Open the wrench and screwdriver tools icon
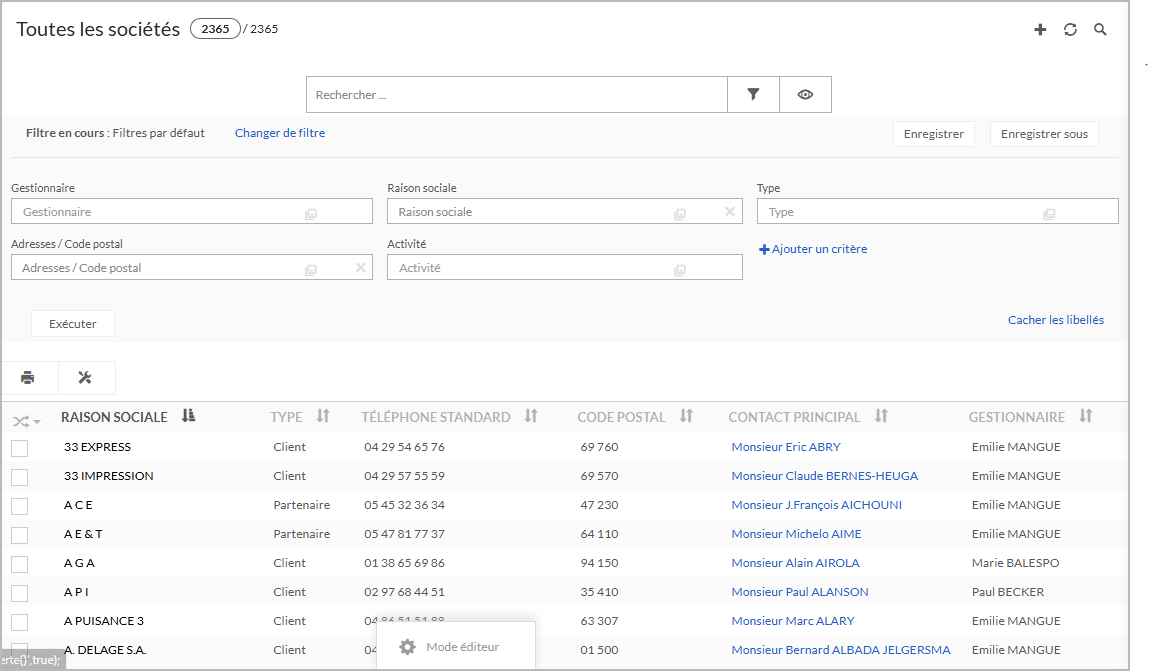Viewport: 1149px width, 671px height. pyautogui.click(x=85, y=378)
